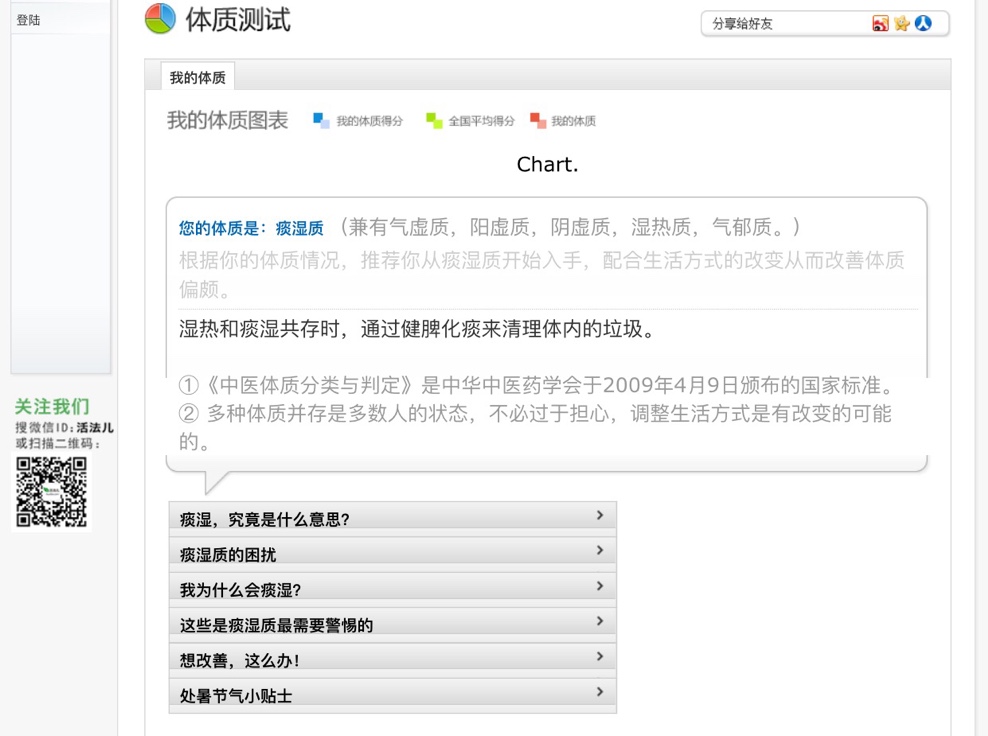
Task: Expand 我为什么会痰湿? section arrow
Action: pyautogui.click(x=599, y=587)
